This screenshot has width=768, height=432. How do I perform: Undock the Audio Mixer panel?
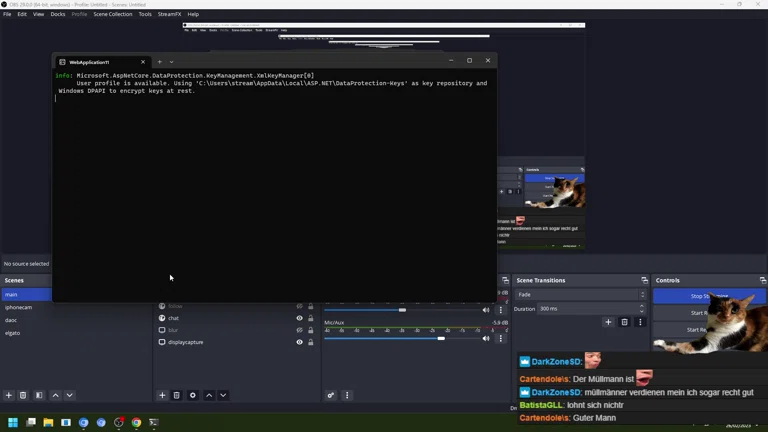[x=505, y=280]
